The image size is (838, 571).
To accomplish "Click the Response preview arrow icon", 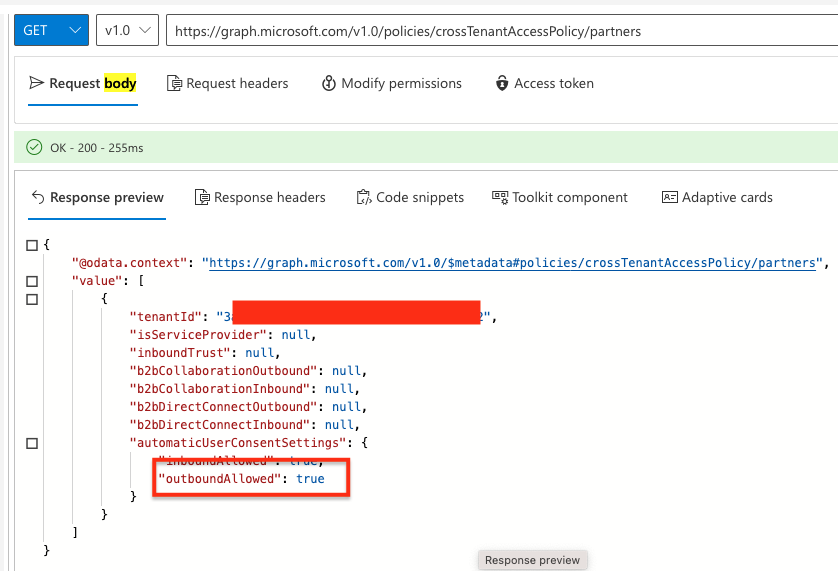I will click(38, 197).
